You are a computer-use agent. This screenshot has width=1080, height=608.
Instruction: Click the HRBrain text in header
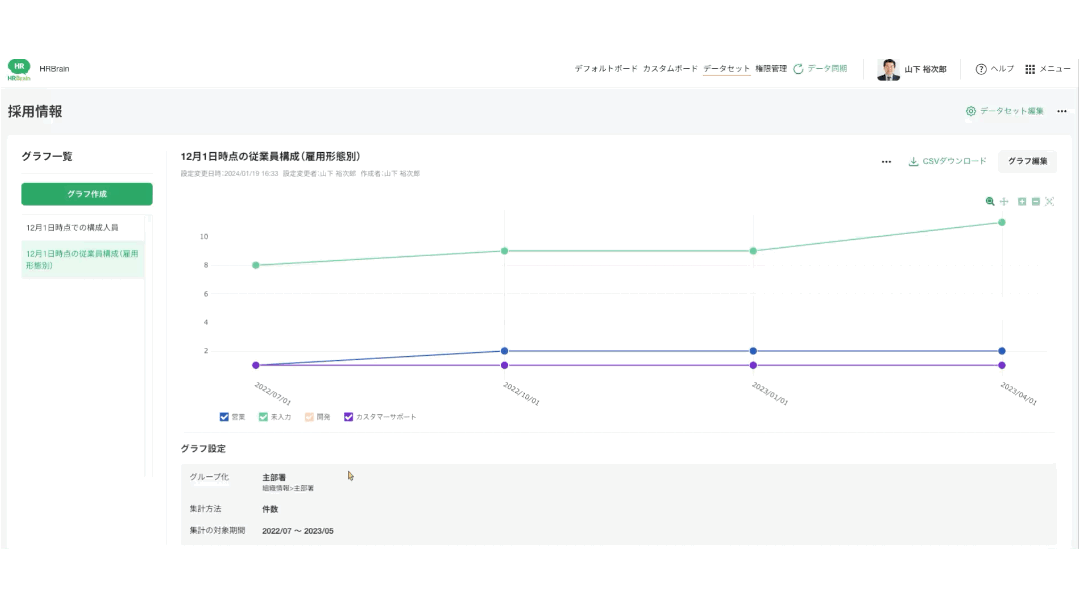[x=54, y=69]
